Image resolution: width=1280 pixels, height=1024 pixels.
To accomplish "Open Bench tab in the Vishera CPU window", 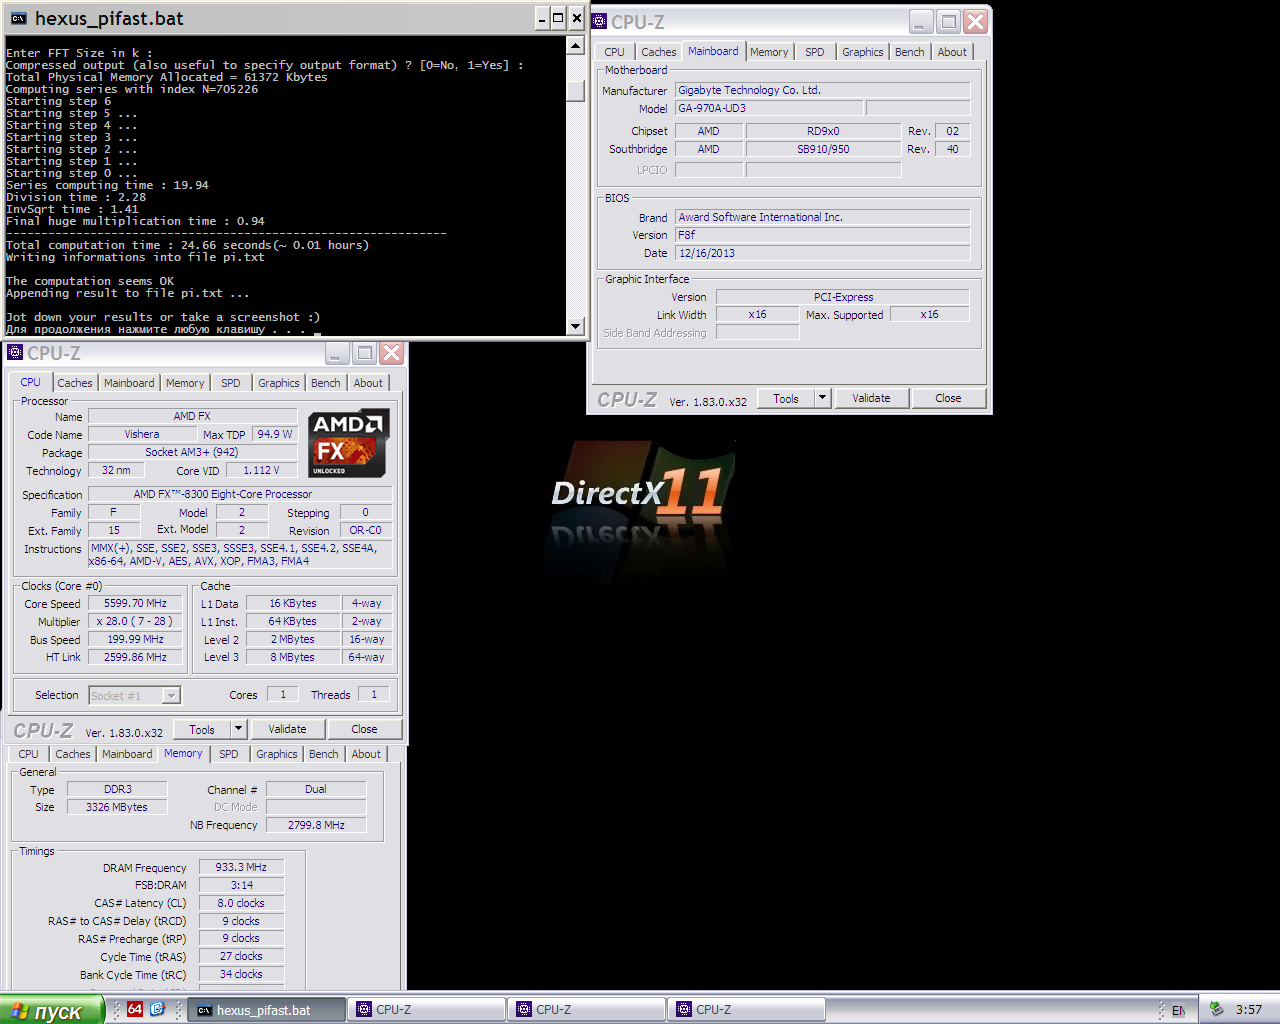I will click(325, 383).
